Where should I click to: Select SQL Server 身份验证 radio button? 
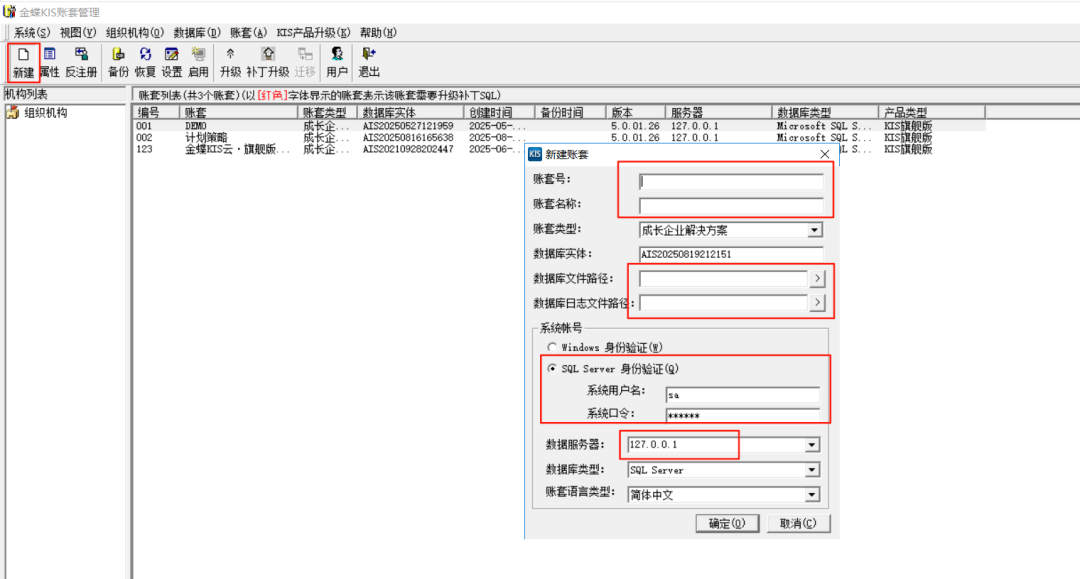coord(552,368)
